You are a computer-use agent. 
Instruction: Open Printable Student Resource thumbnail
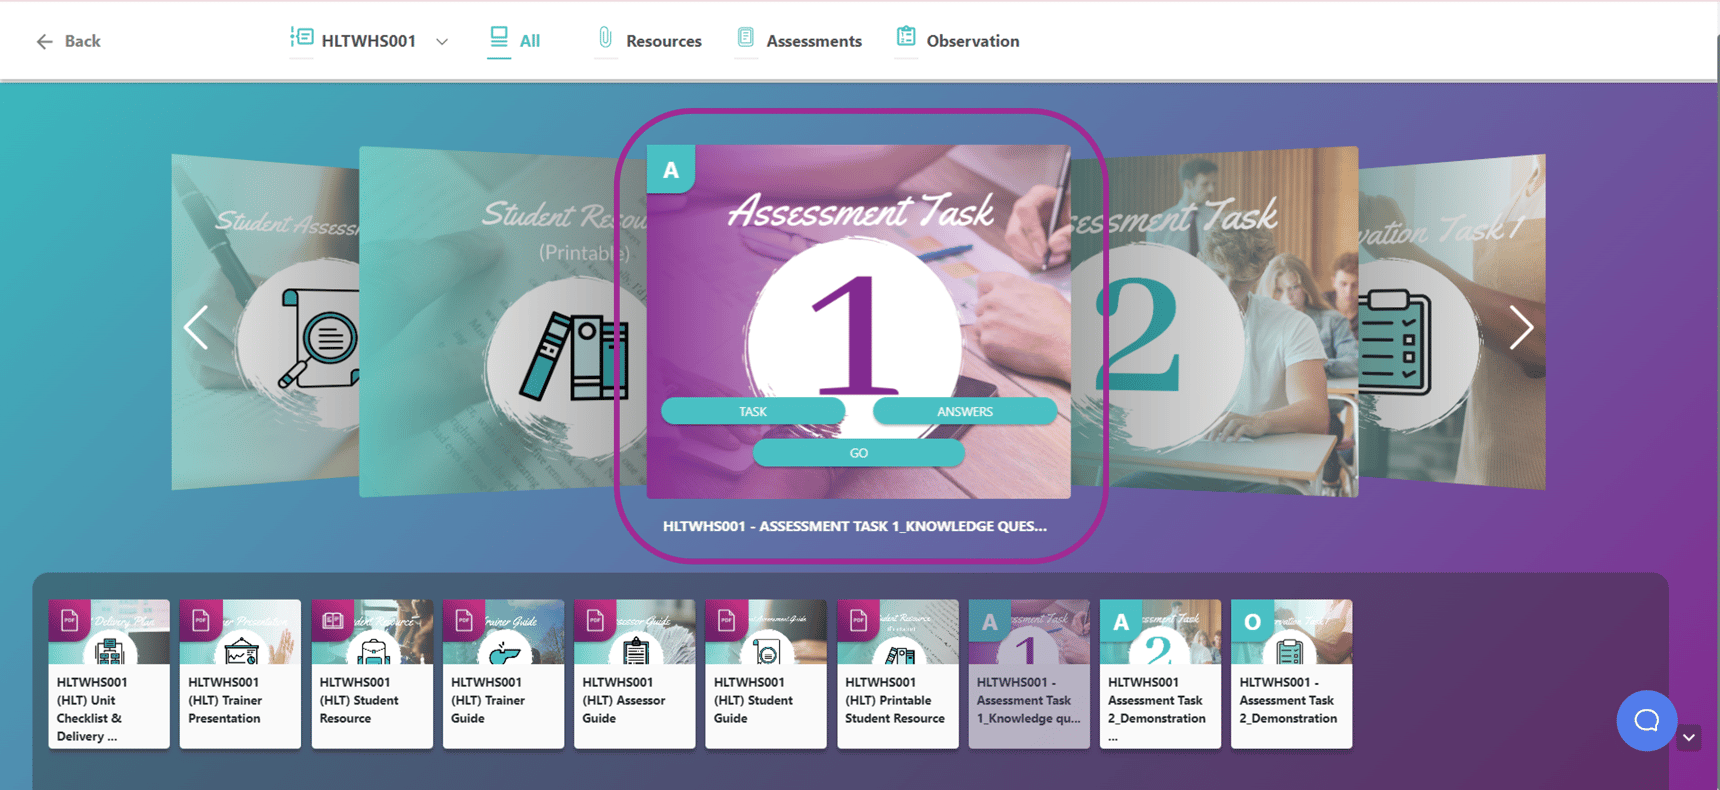point(897,674)
